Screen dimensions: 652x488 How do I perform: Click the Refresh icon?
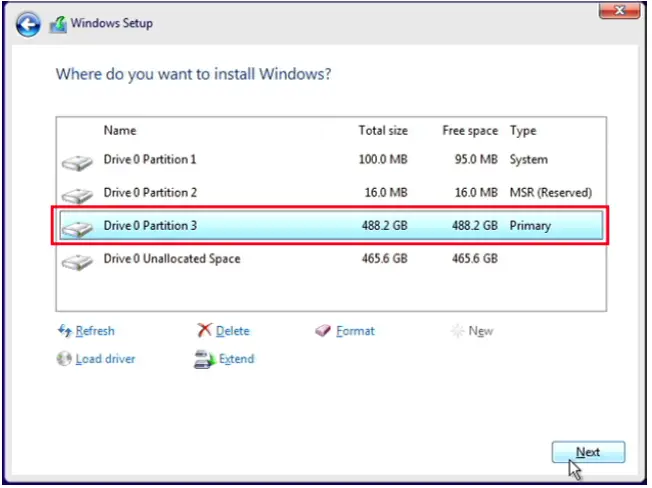pyautogui.click(x=65, y=331)
